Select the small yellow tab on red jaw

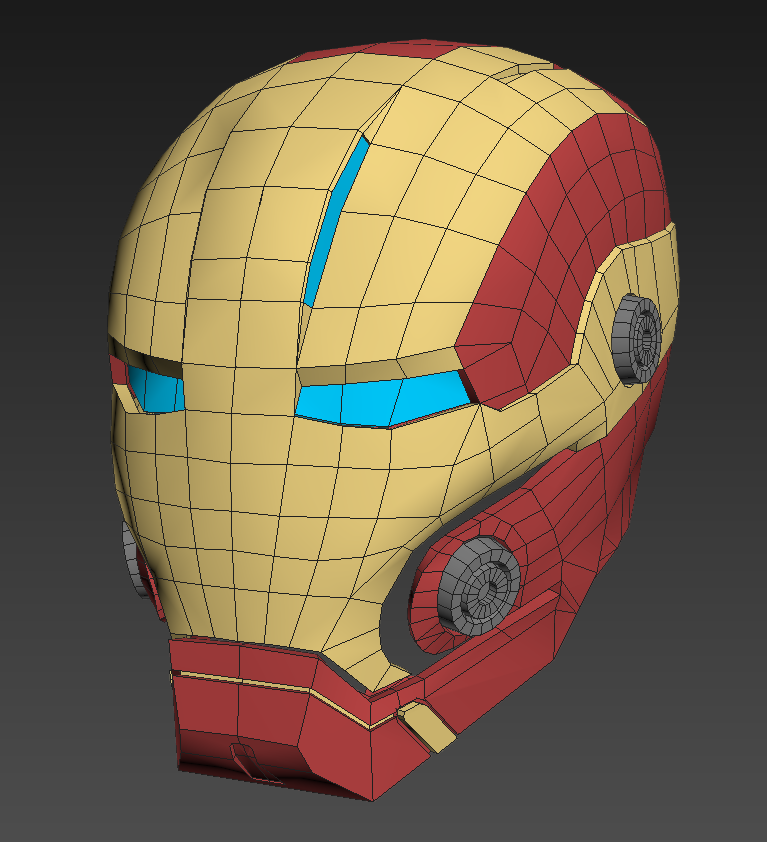(x=427, y=727)
